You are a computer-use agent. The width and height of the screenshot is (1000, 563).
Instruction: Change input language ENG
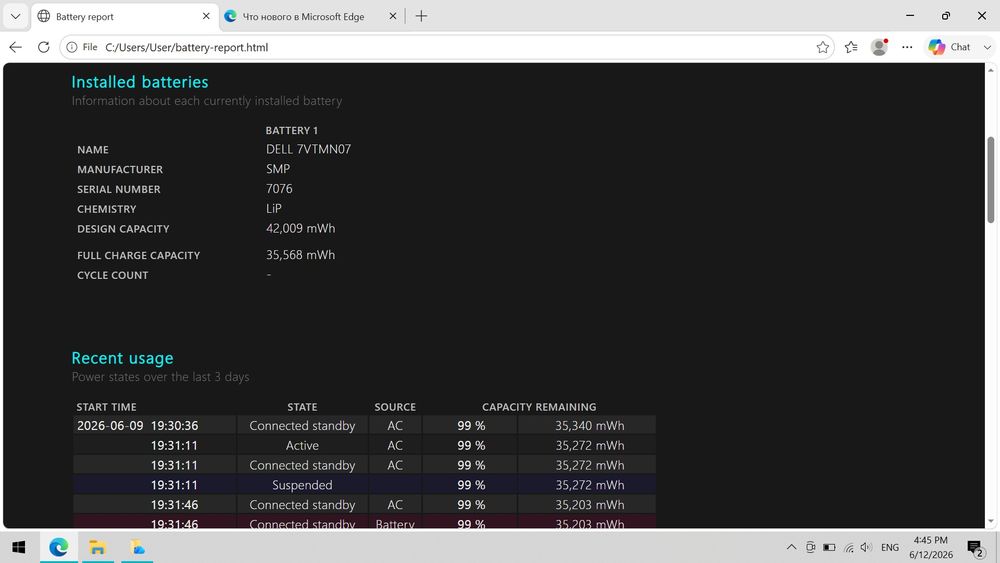[x=890, y=547]
